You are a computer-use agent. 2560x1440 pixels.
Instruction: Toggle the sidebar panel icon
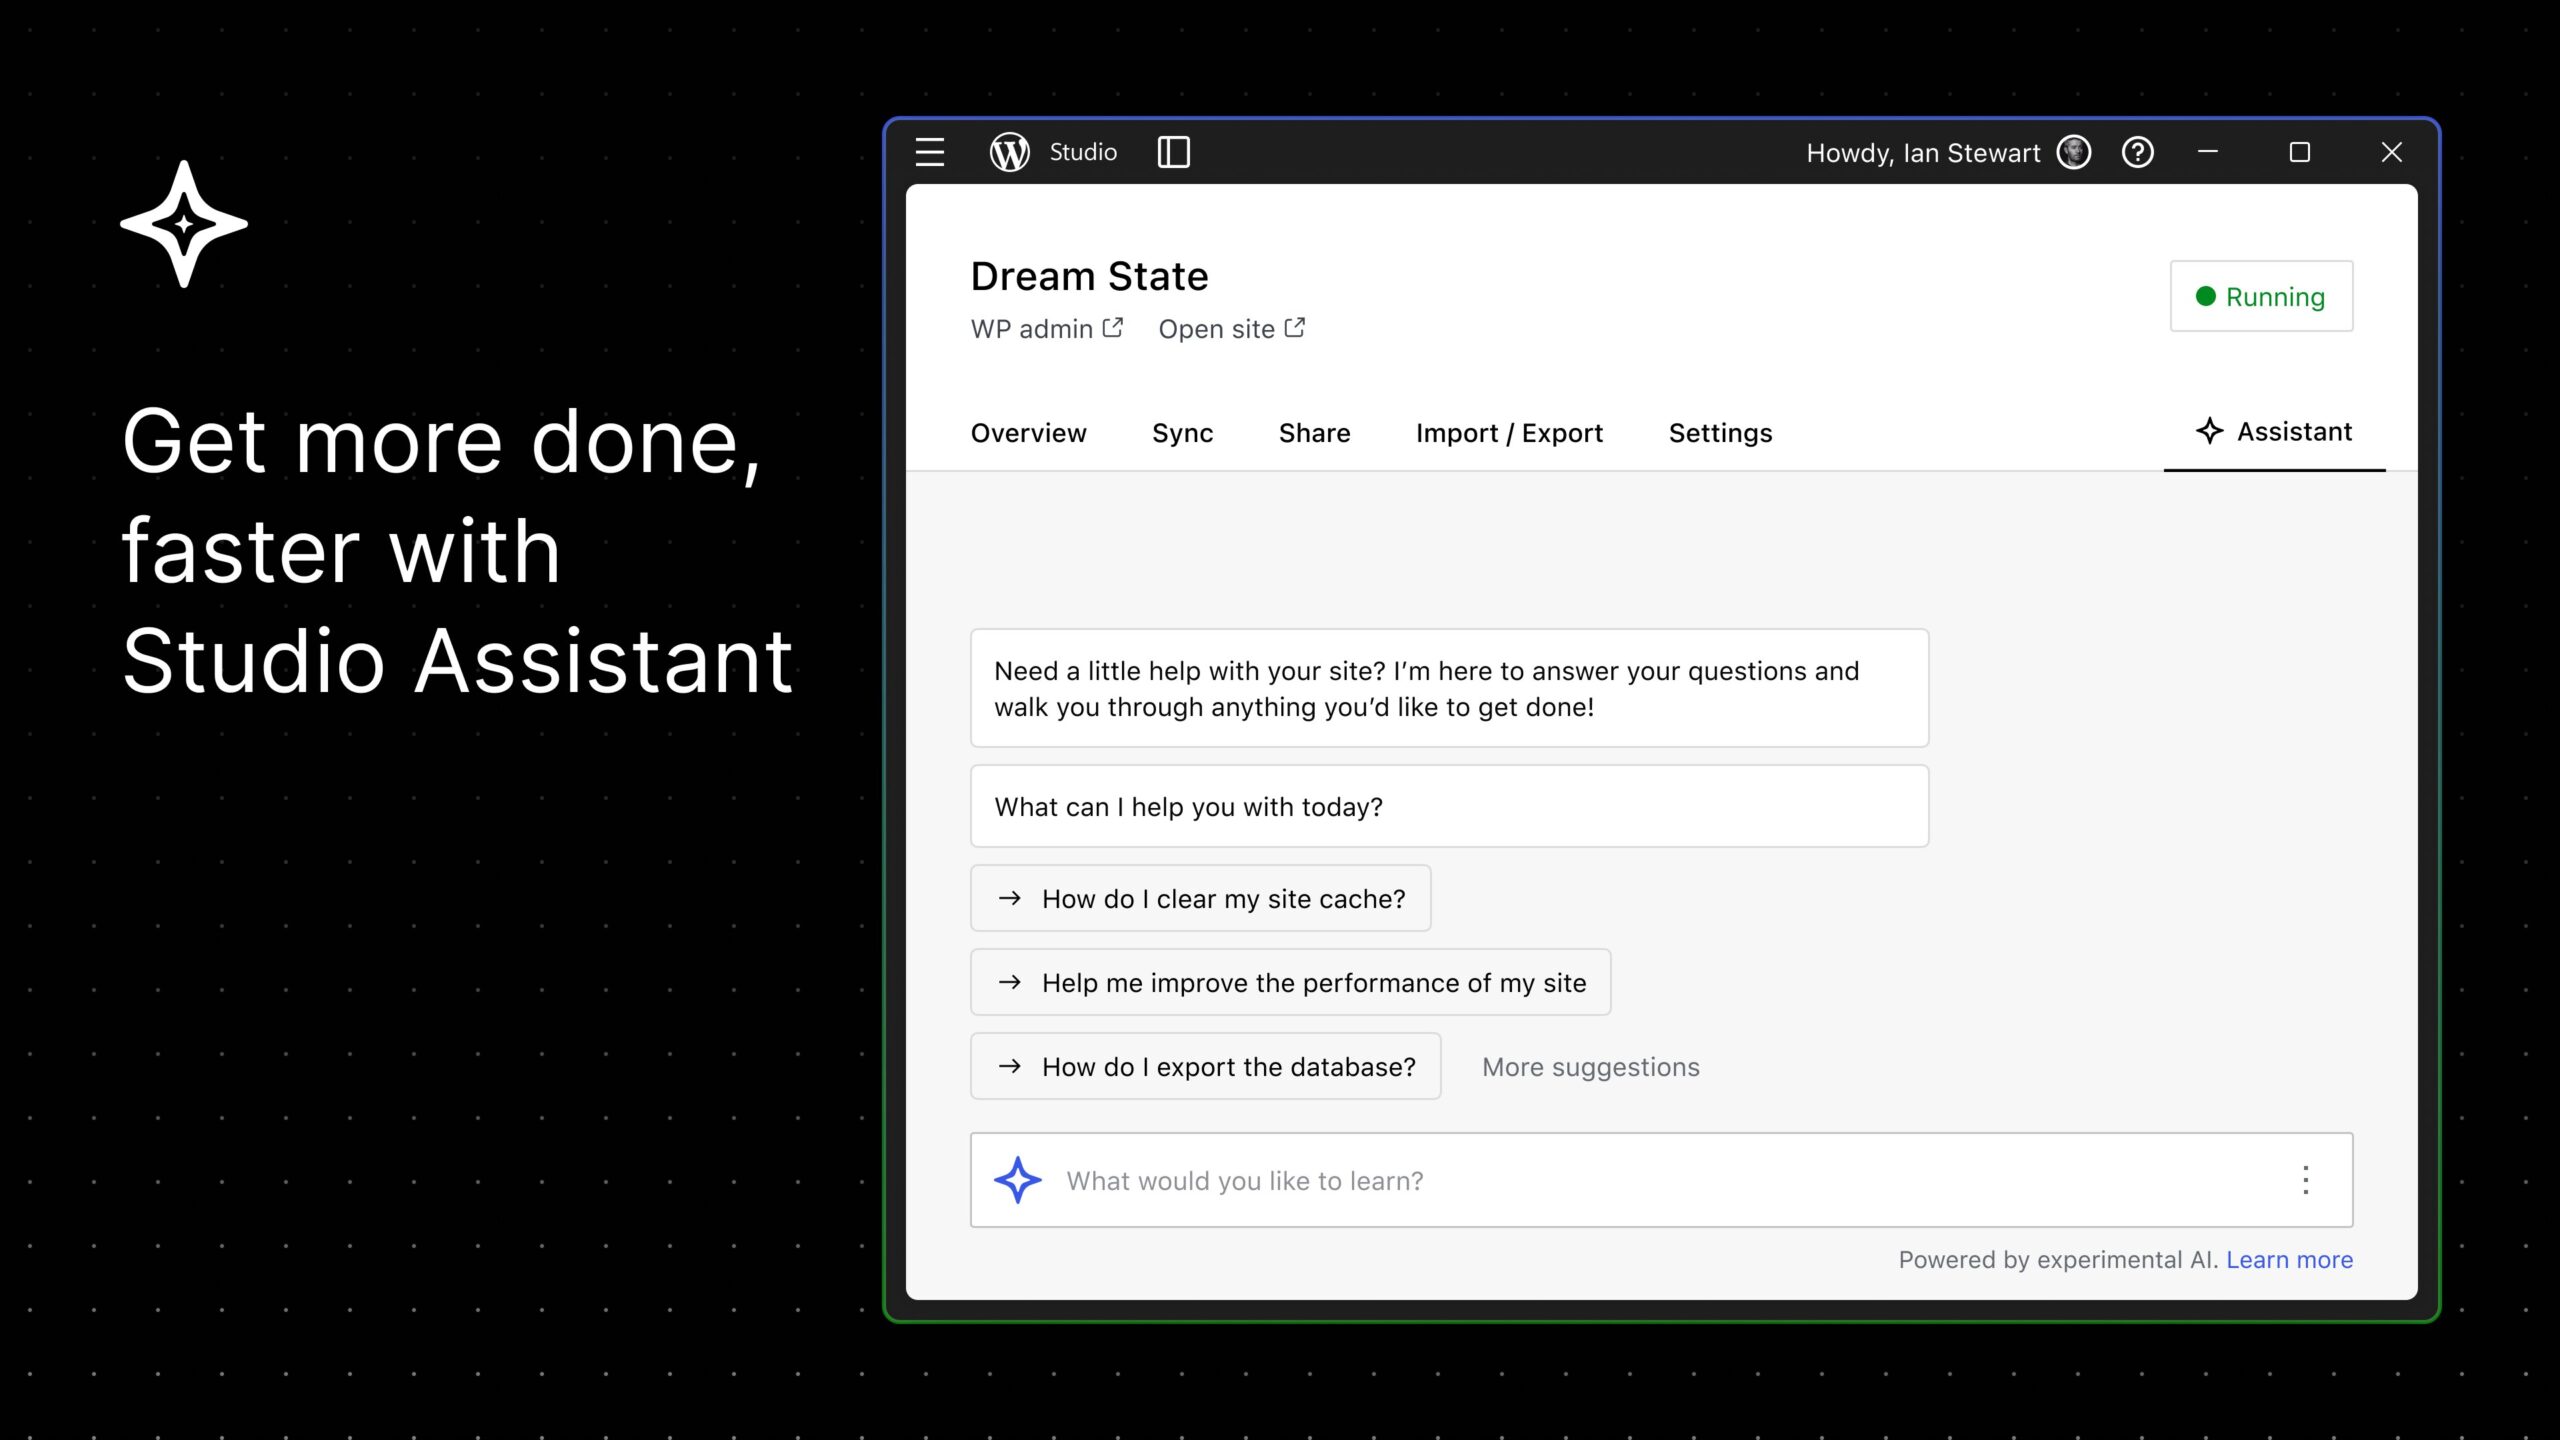[1173, 152]
